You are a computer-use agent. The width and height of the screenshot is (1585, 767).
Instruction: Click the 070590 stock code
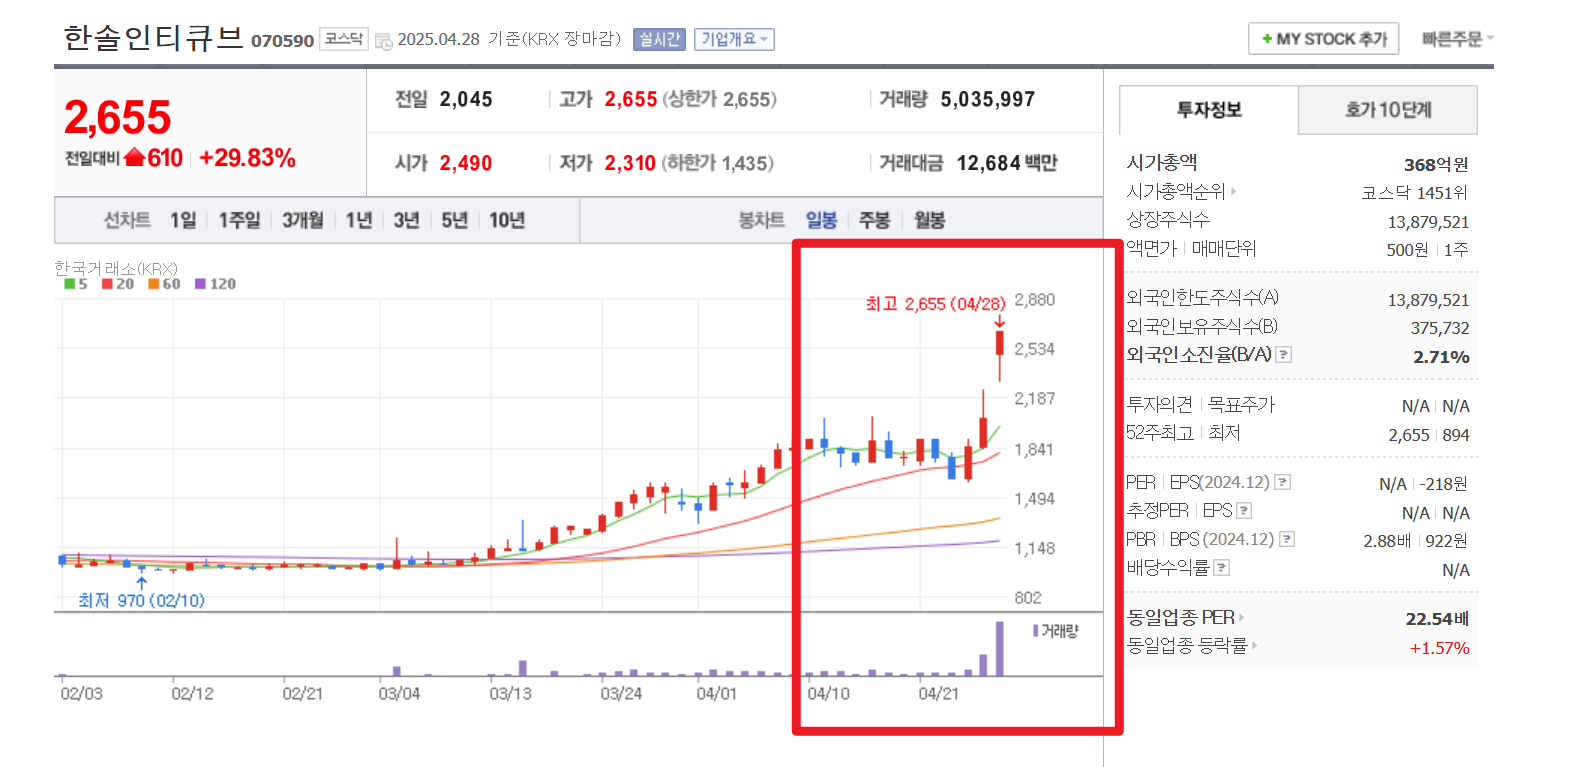(x=282, y=41)
